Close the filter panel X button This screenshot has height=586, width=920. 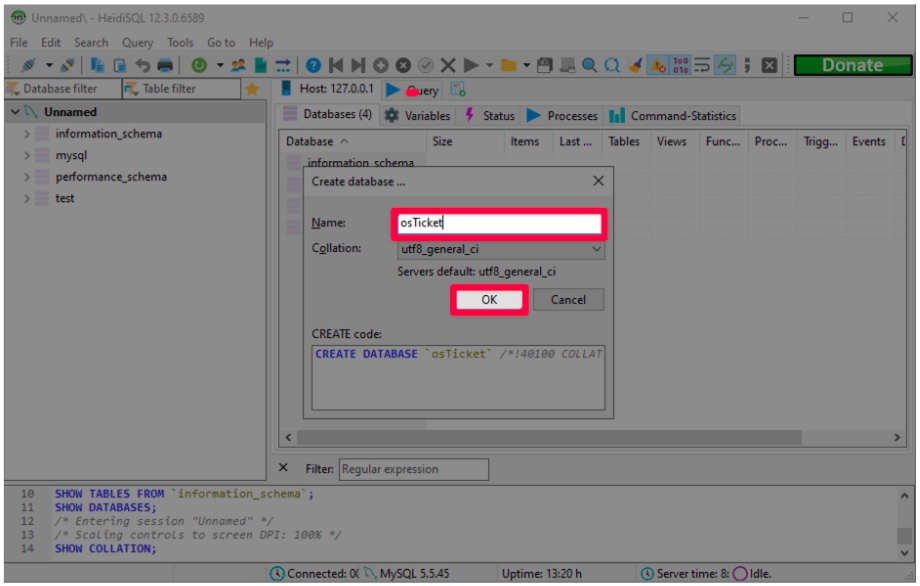coord(283,468)
